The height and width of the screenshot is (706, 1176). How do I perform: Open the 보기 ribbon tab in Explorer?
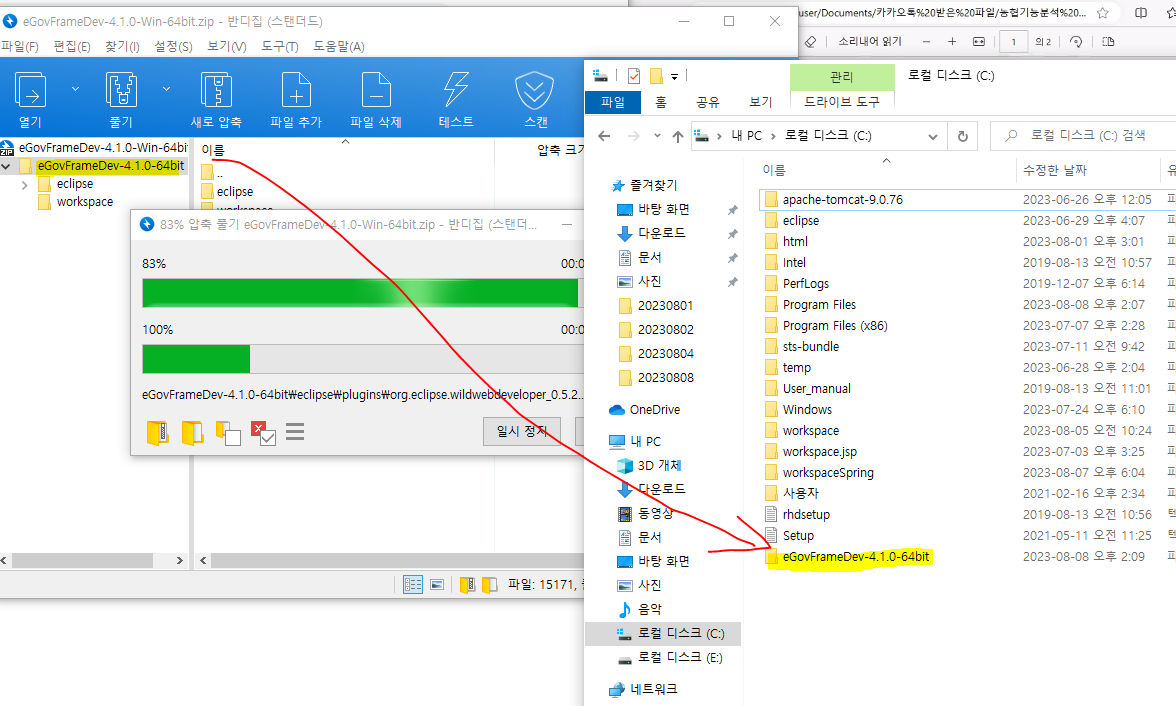point(760,102)
